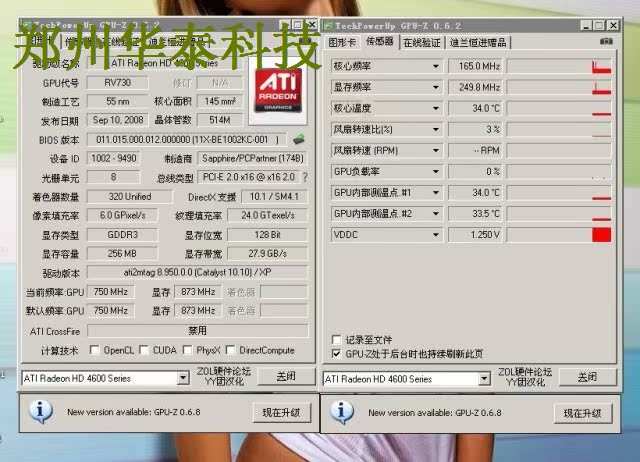Click camera screenshot icon in right window
Viewport: 640px width, 462px height.
[x=607, y=41]
